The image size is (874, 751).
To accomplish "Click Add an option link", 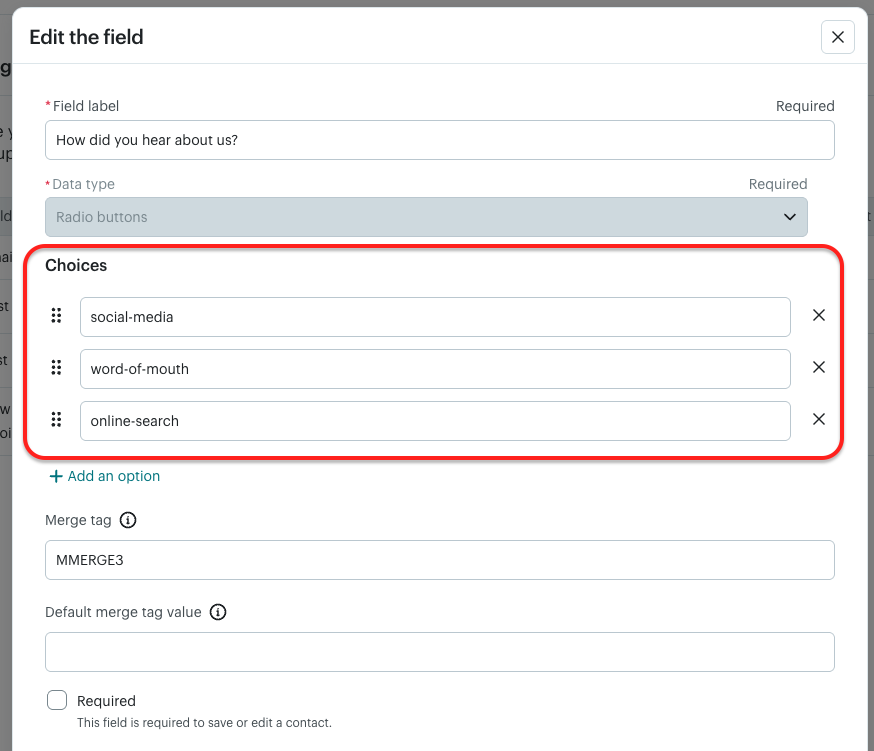I will pos(105,476).
